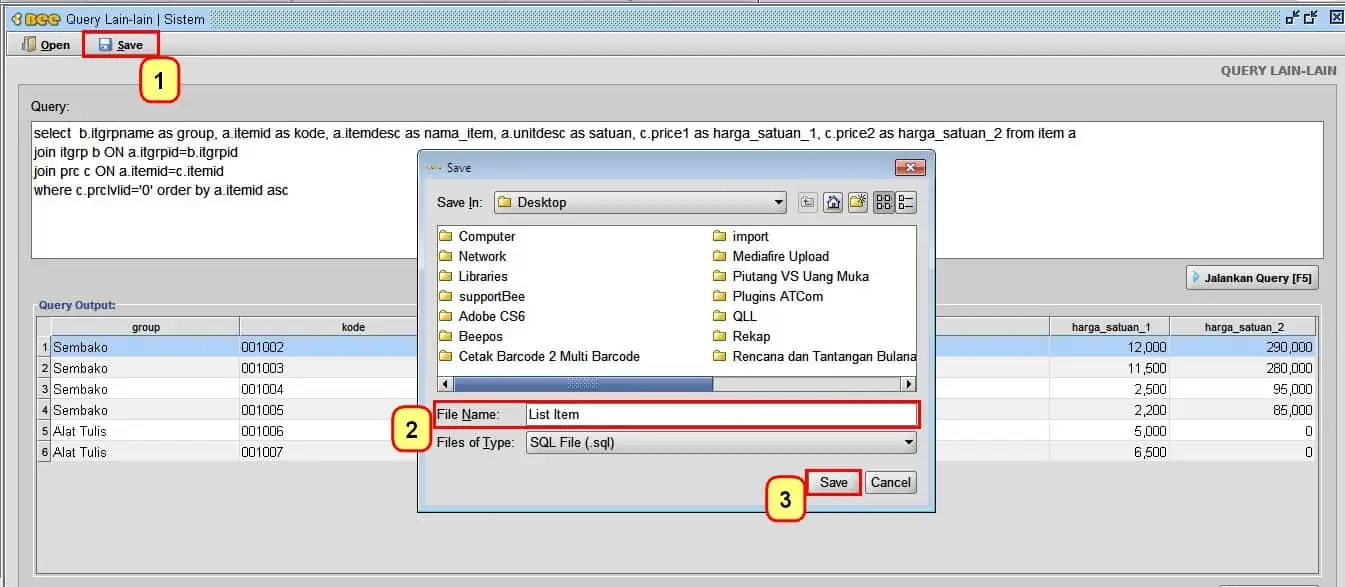The image size is (1345, 587).
Task: Click the 95,000 price cell
Action: coord(1244,389)
